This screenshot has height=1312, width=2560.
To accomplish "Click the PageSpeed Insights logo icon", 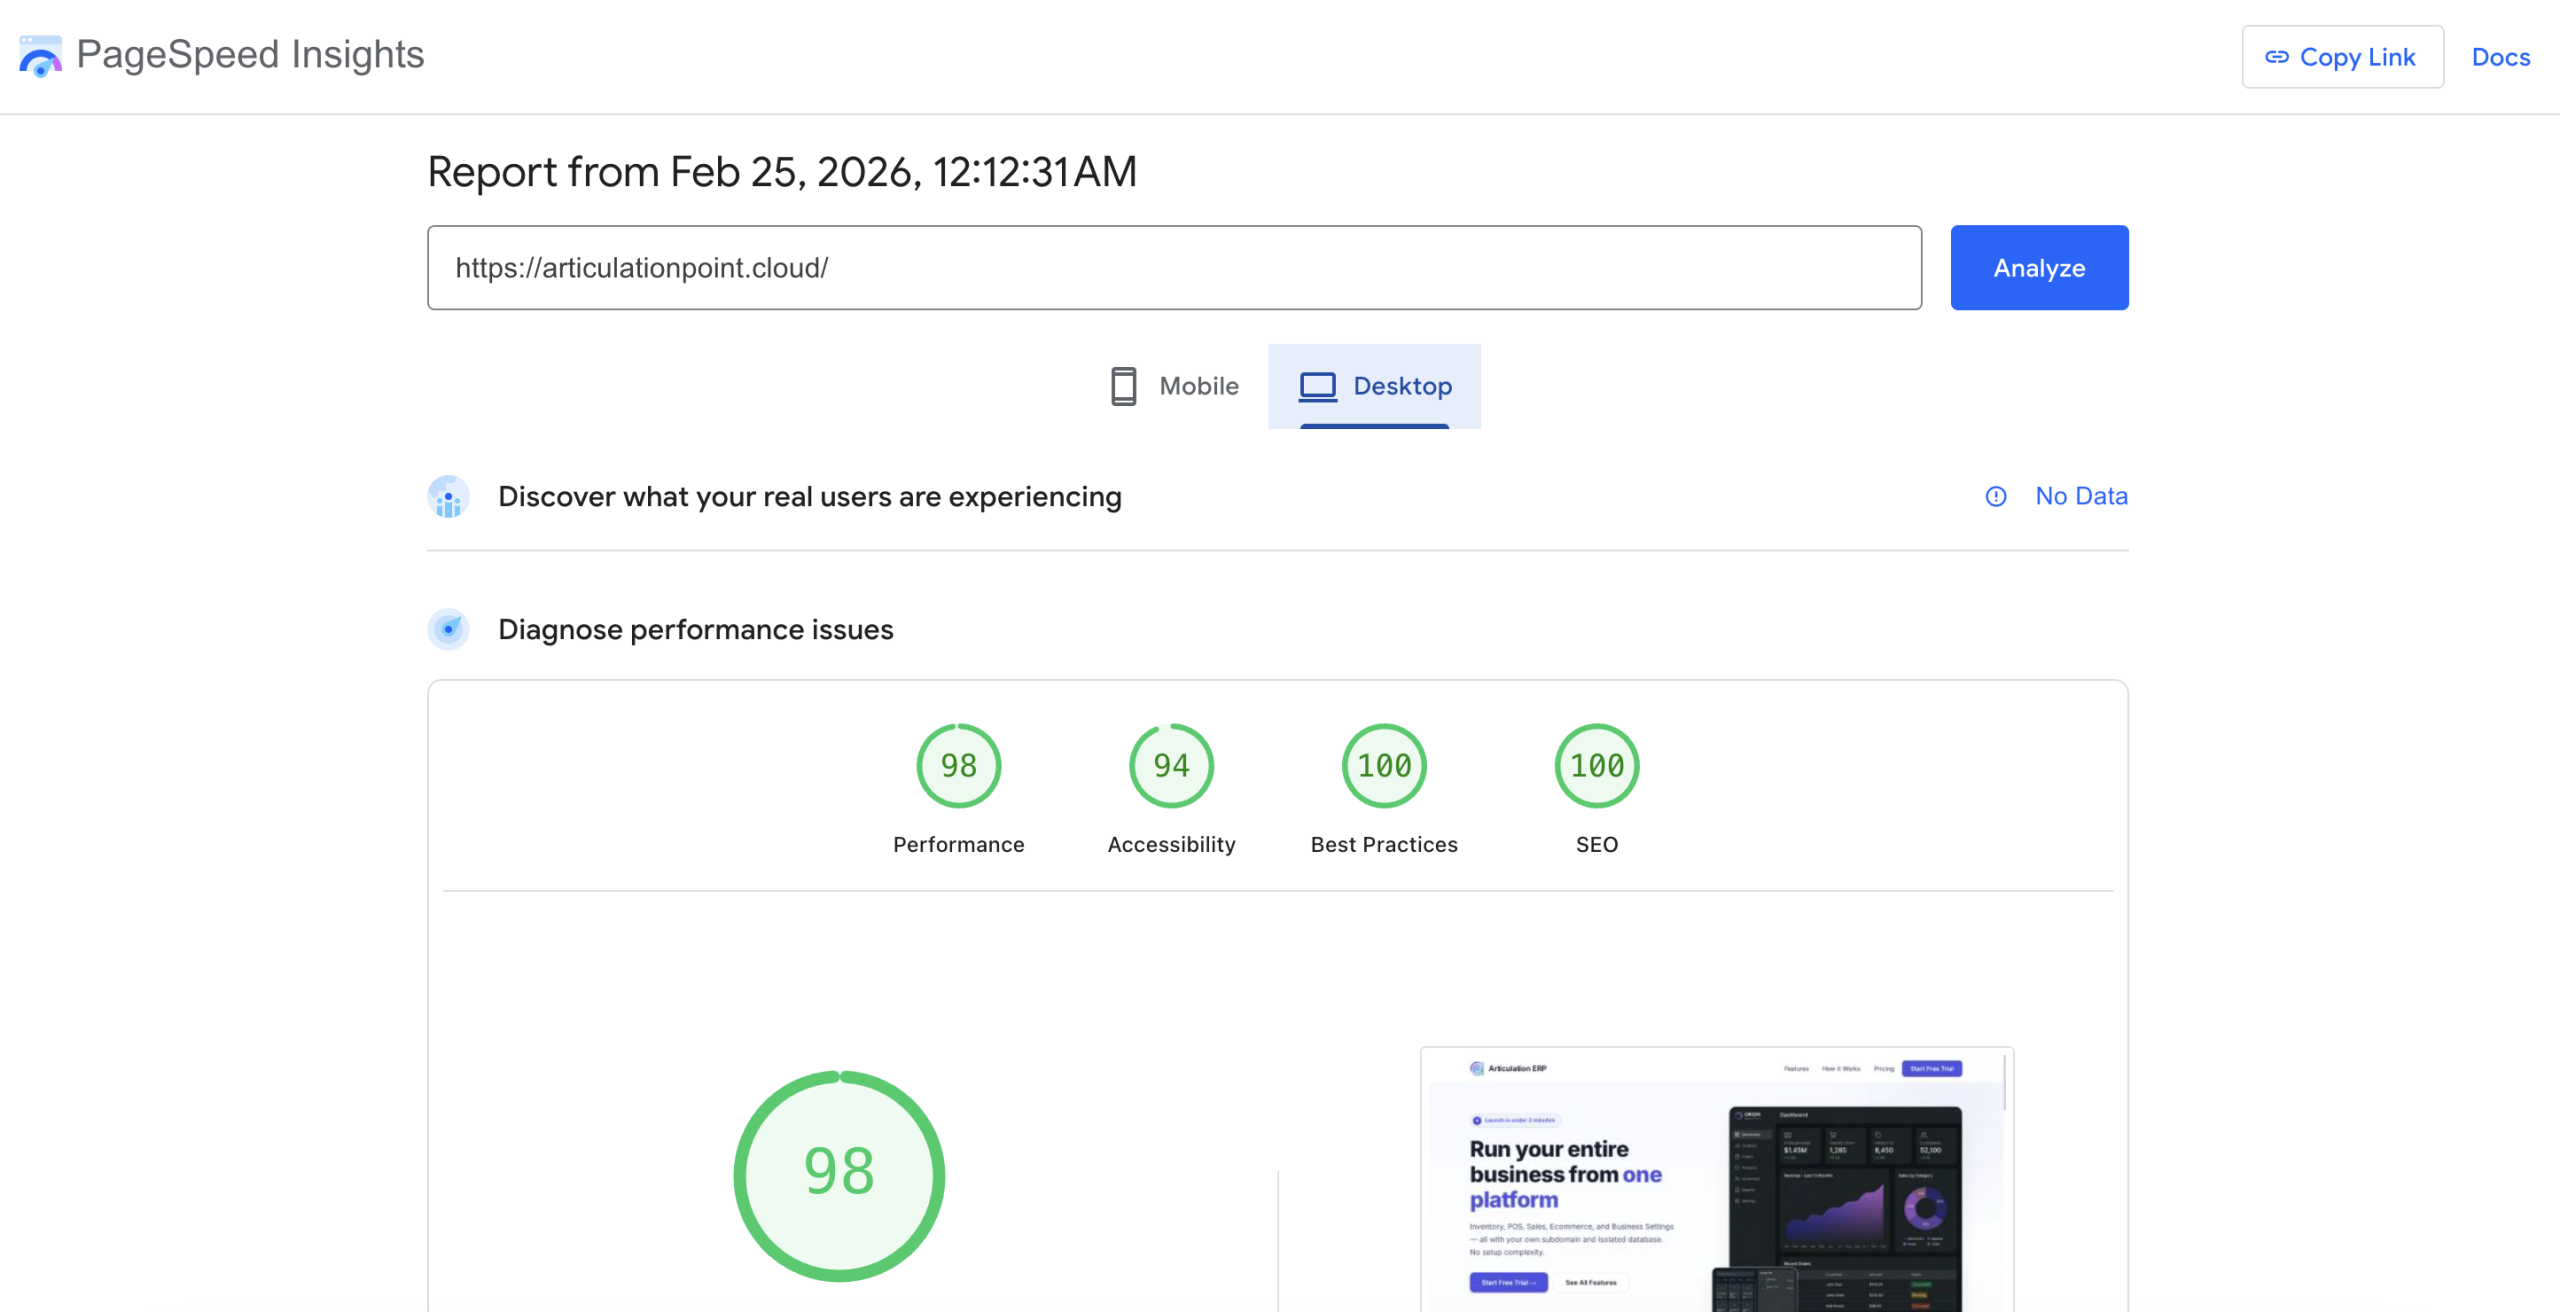I will [39, 57].
